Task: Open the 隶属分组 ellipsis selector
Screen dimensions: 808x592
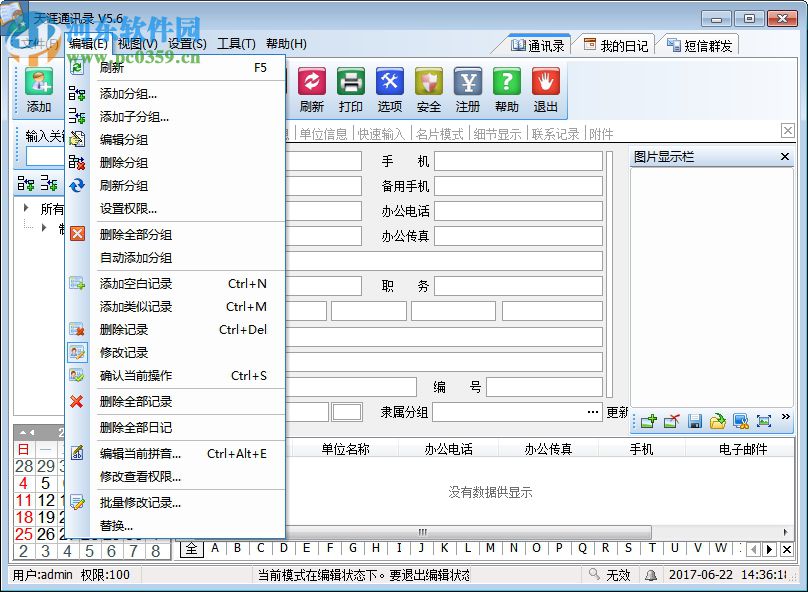Action: coord(593,412)
